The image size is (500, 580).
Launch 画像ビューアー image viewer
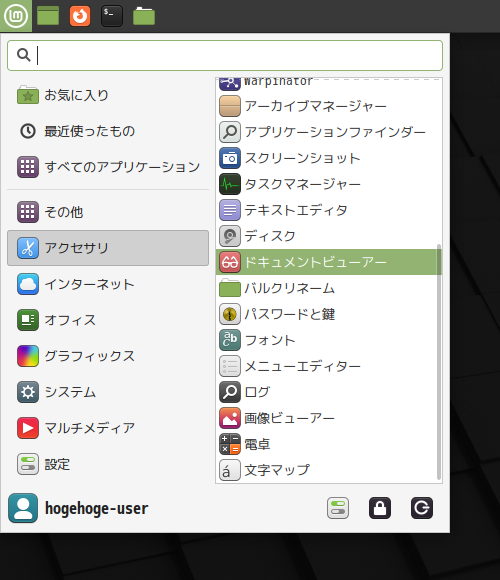click(x=328, y=418)
